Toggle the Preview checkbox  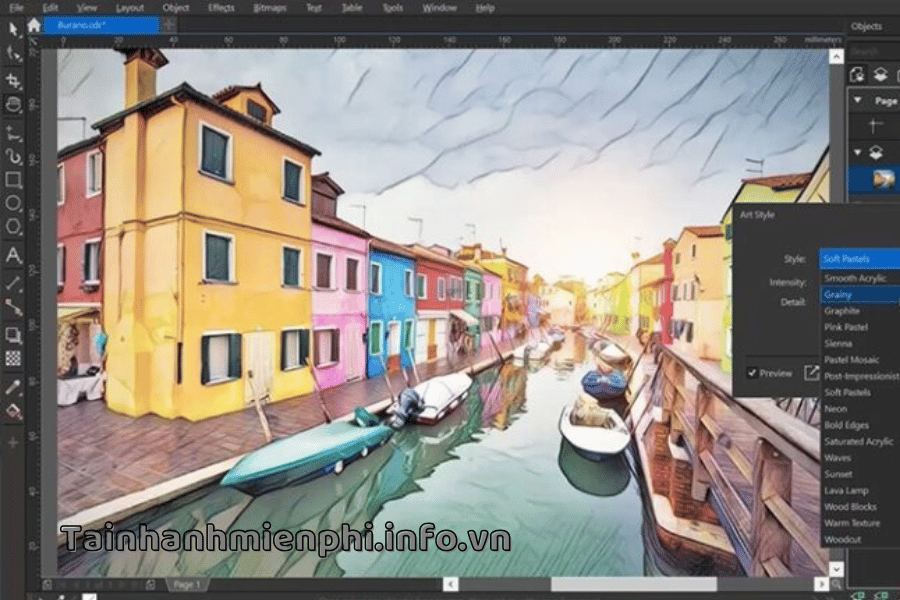753,373
